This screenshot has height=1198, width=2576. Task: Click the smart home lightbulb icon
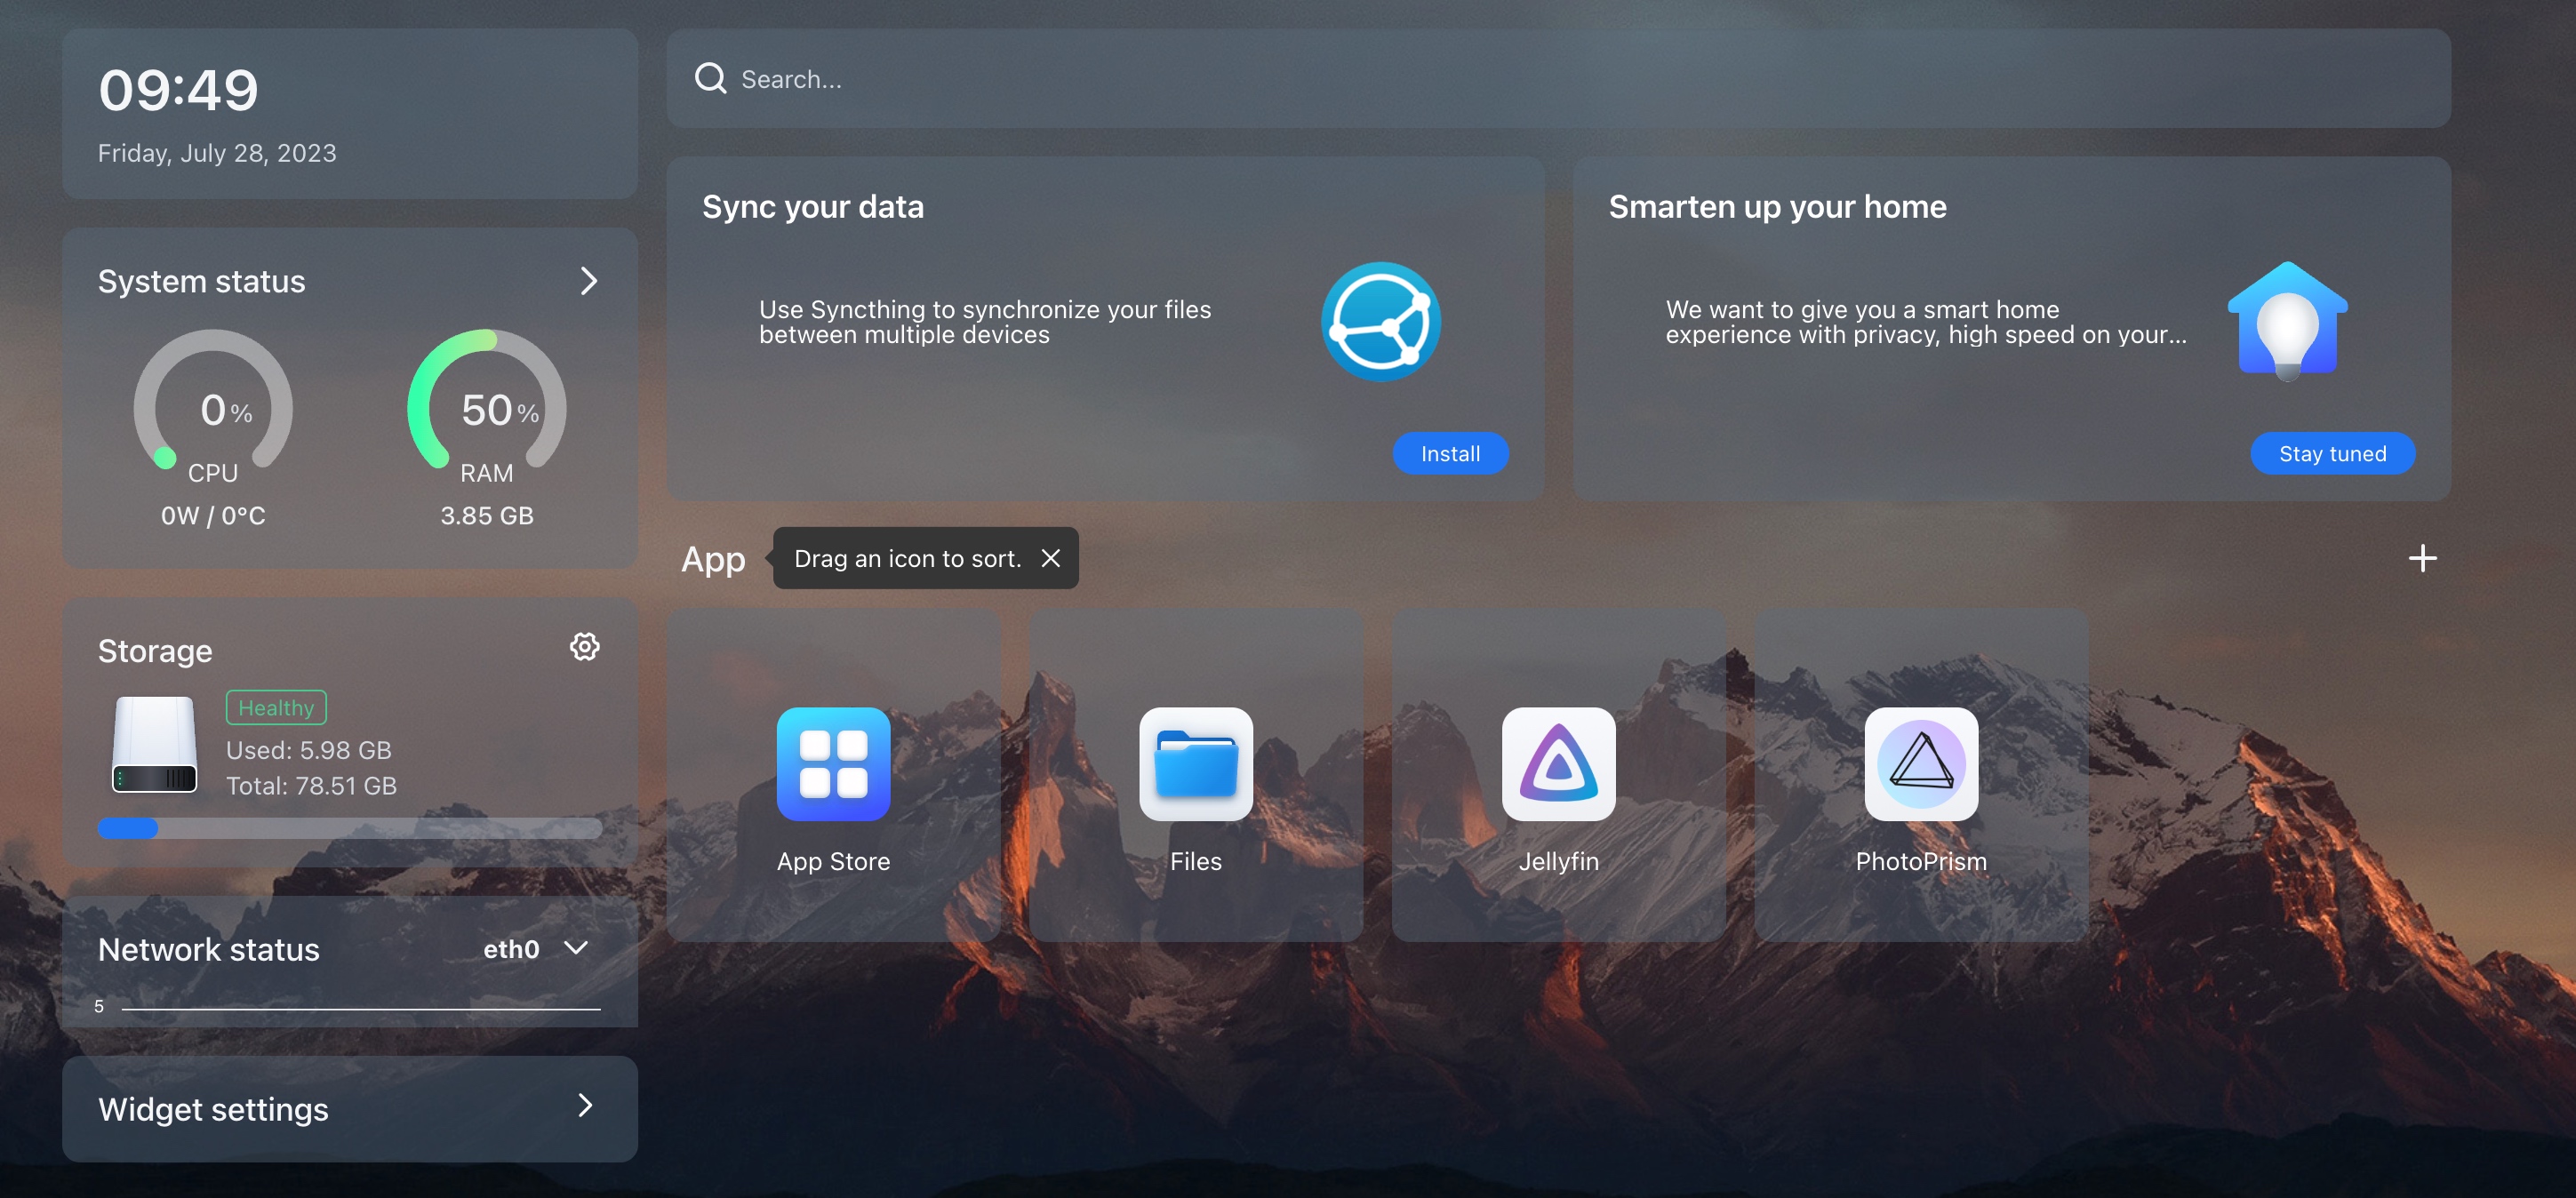(x=2287, y=322)
